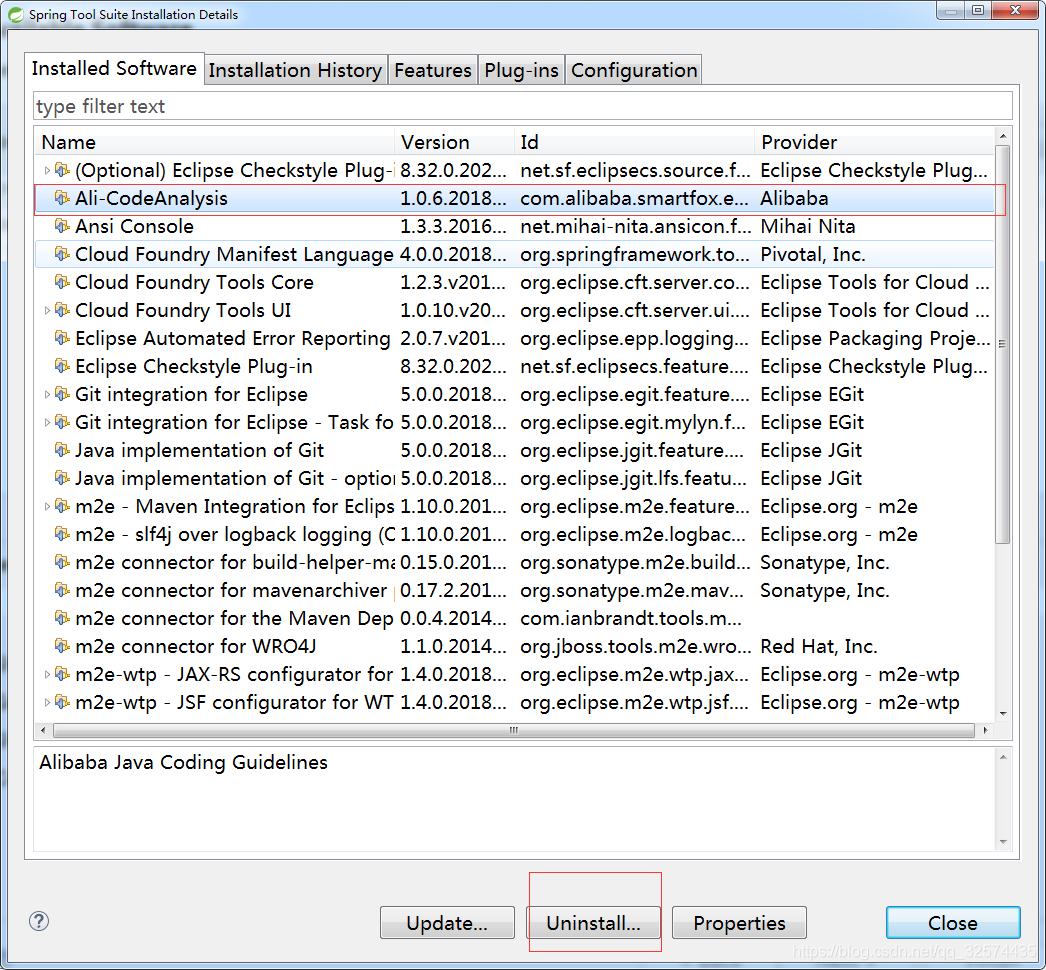Screen dimensions: 1046x970
Task: Sort the list by Name column
Action: (214, 142)
